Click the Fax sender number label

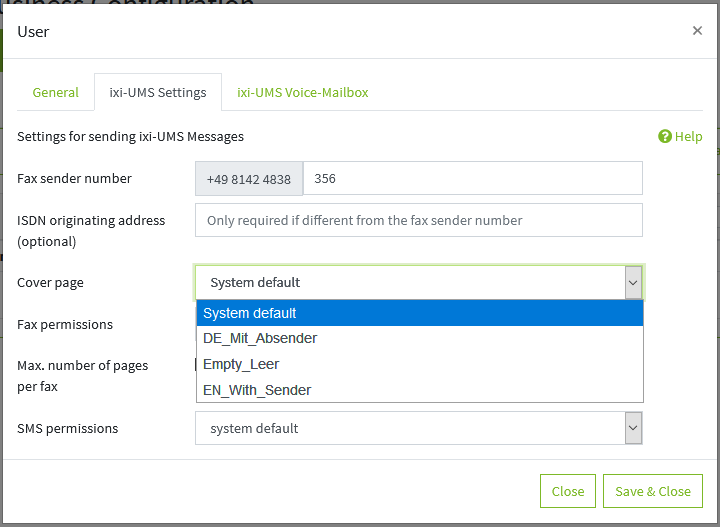tap(75, 179)
